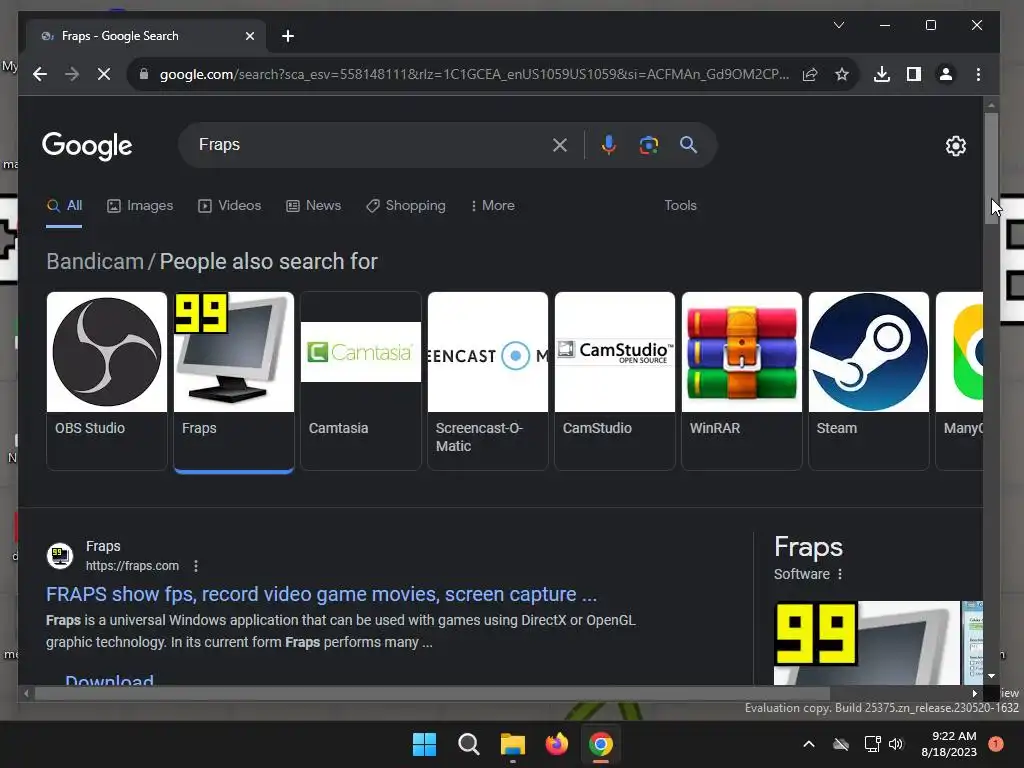Select the Steam card
The image size is (1024, 768).
(x=869, y=381)
